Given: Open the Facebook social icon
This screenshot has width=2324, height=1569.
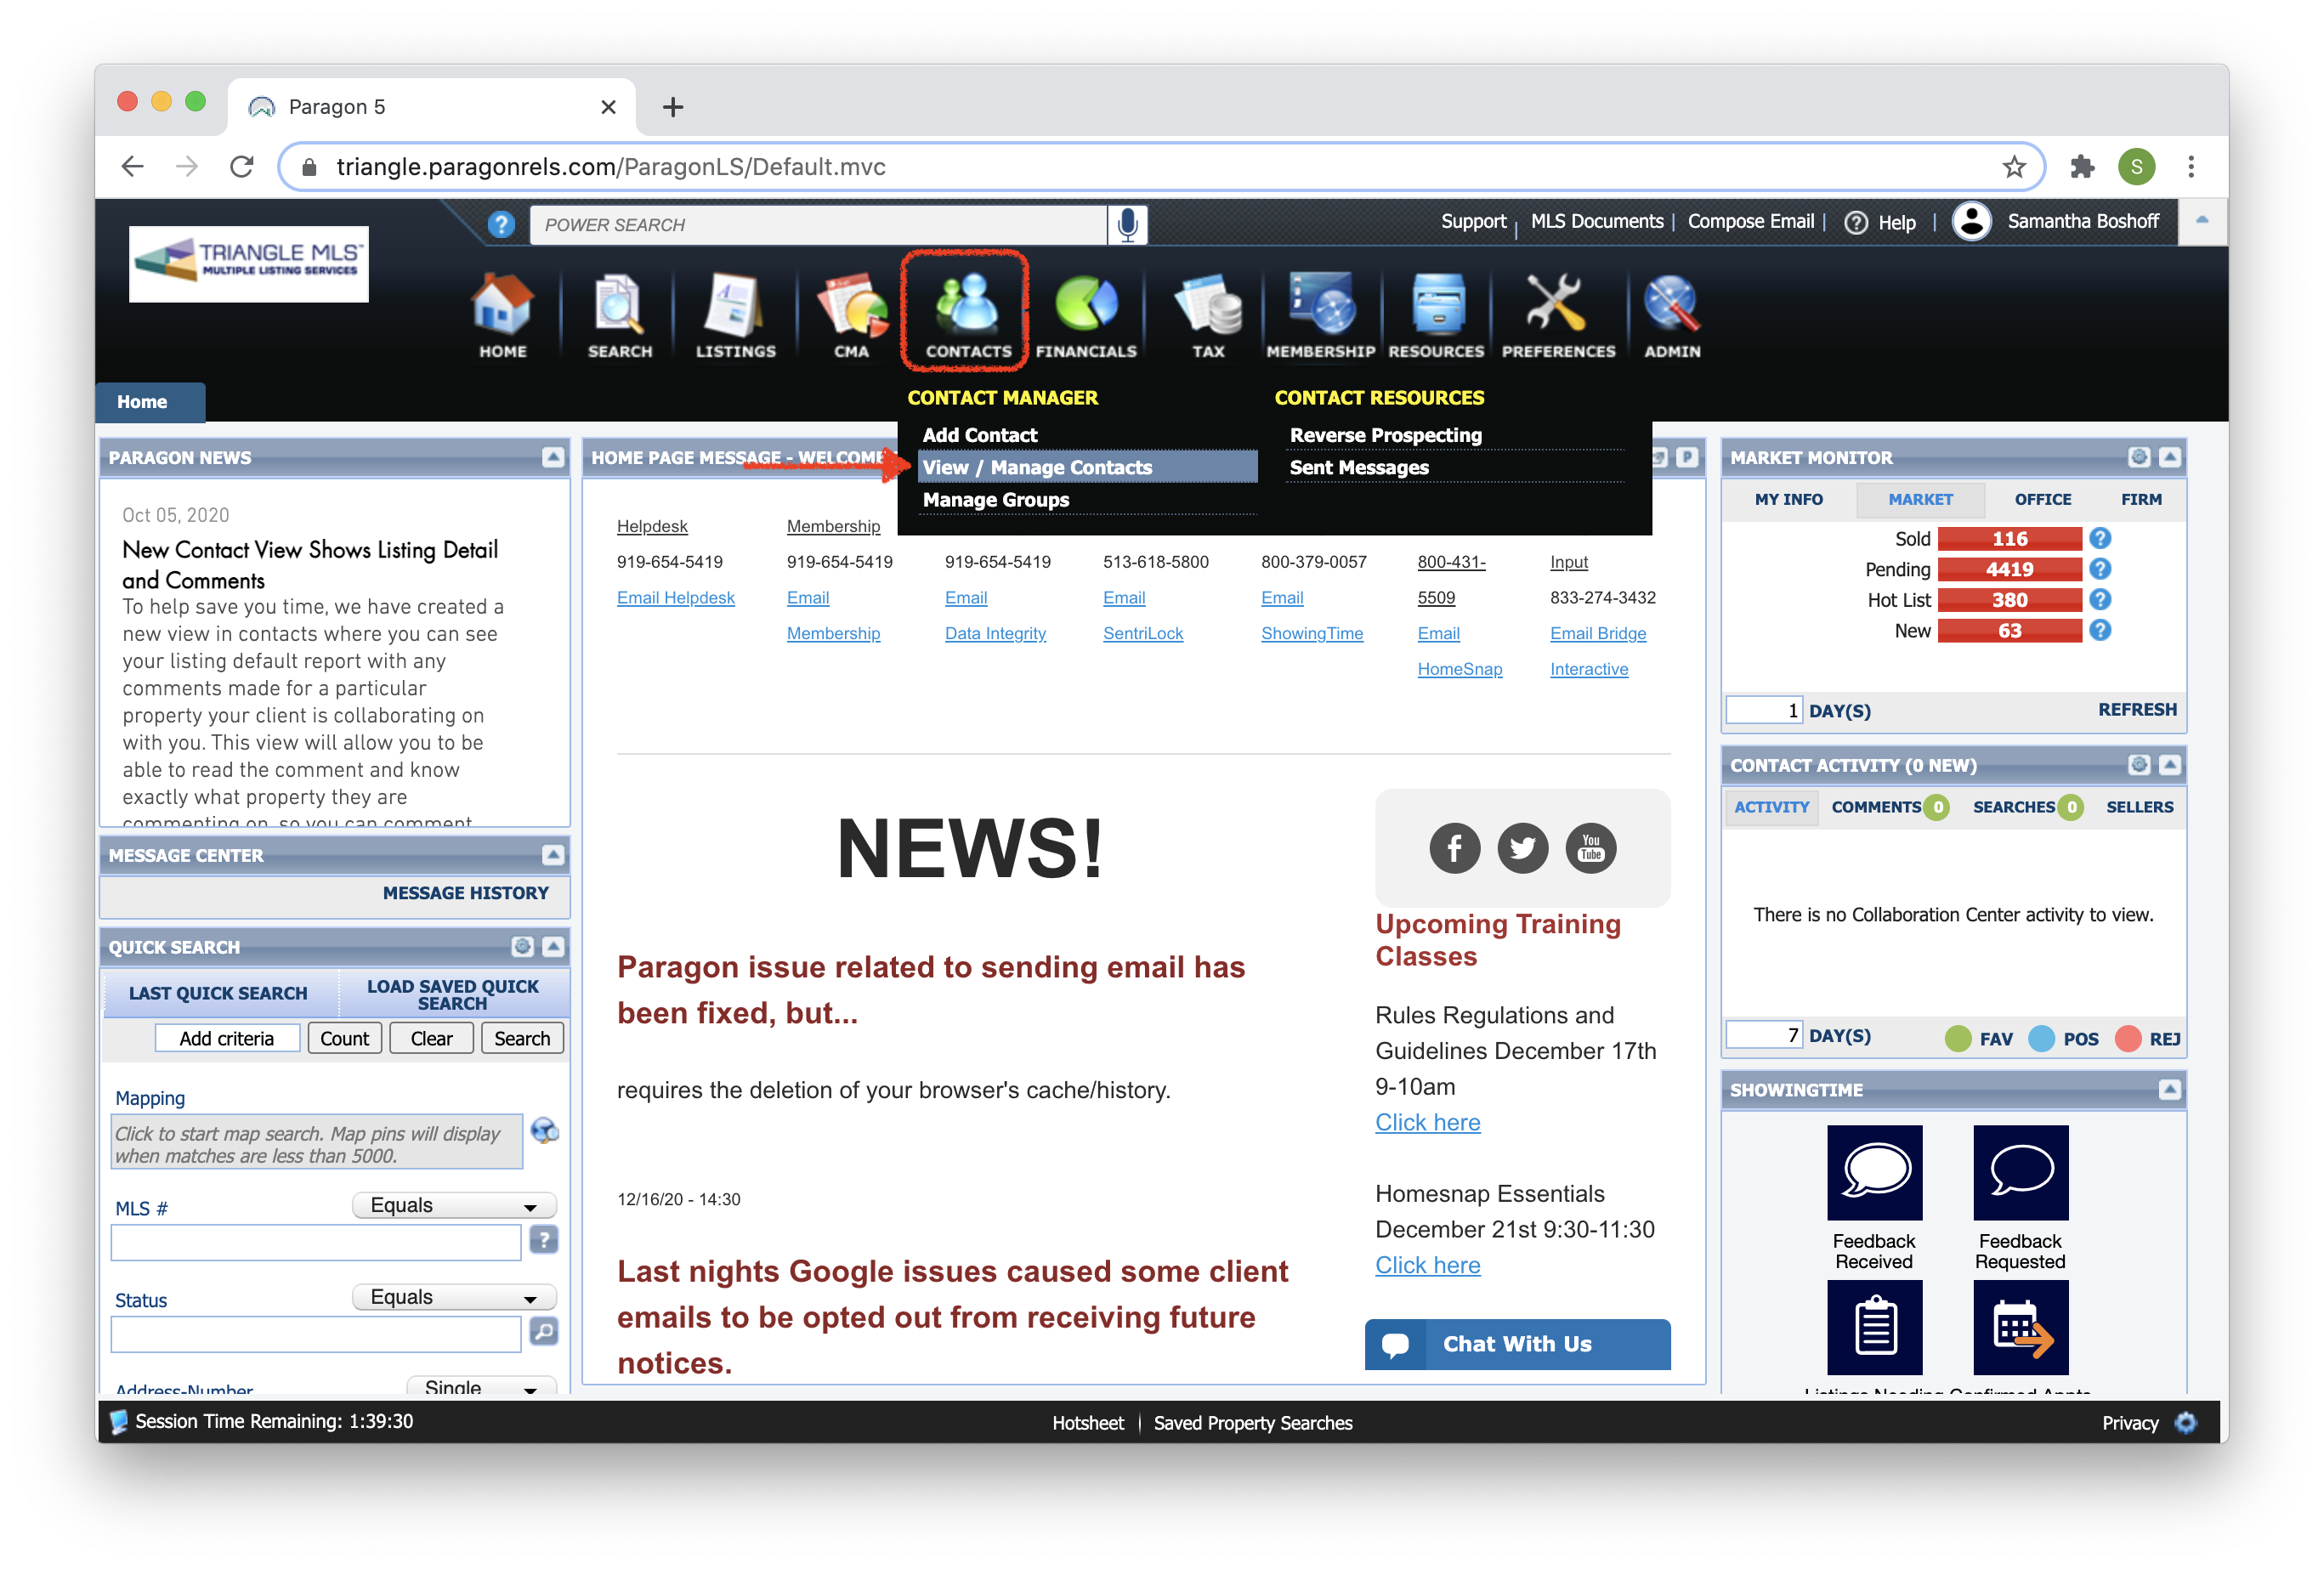Looking at the screenshot, I should pyautogui.click(x=1454, y=848).
